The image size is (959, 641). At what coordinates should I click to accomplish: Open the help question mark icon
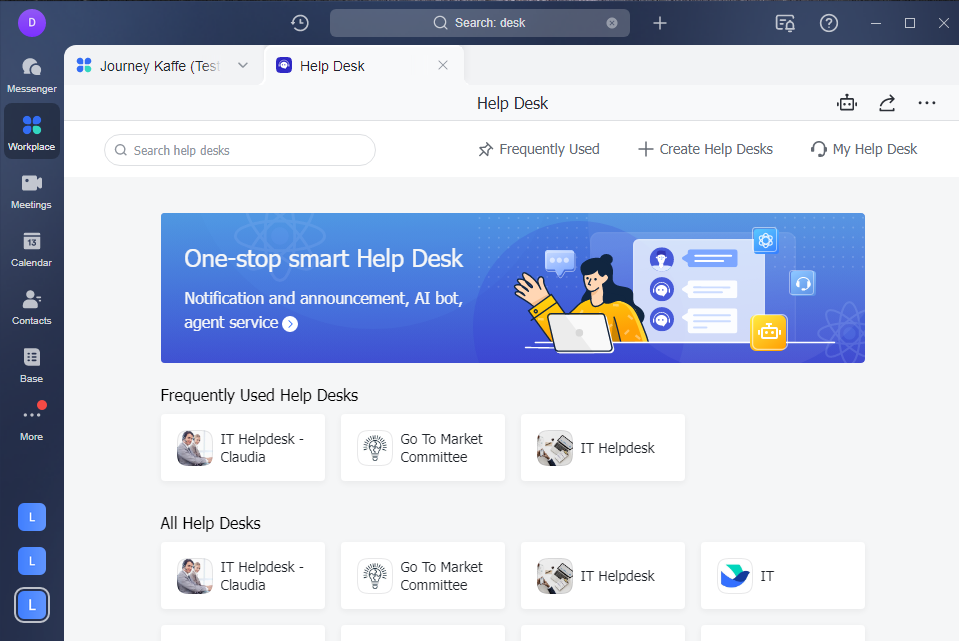click(828, 22)
